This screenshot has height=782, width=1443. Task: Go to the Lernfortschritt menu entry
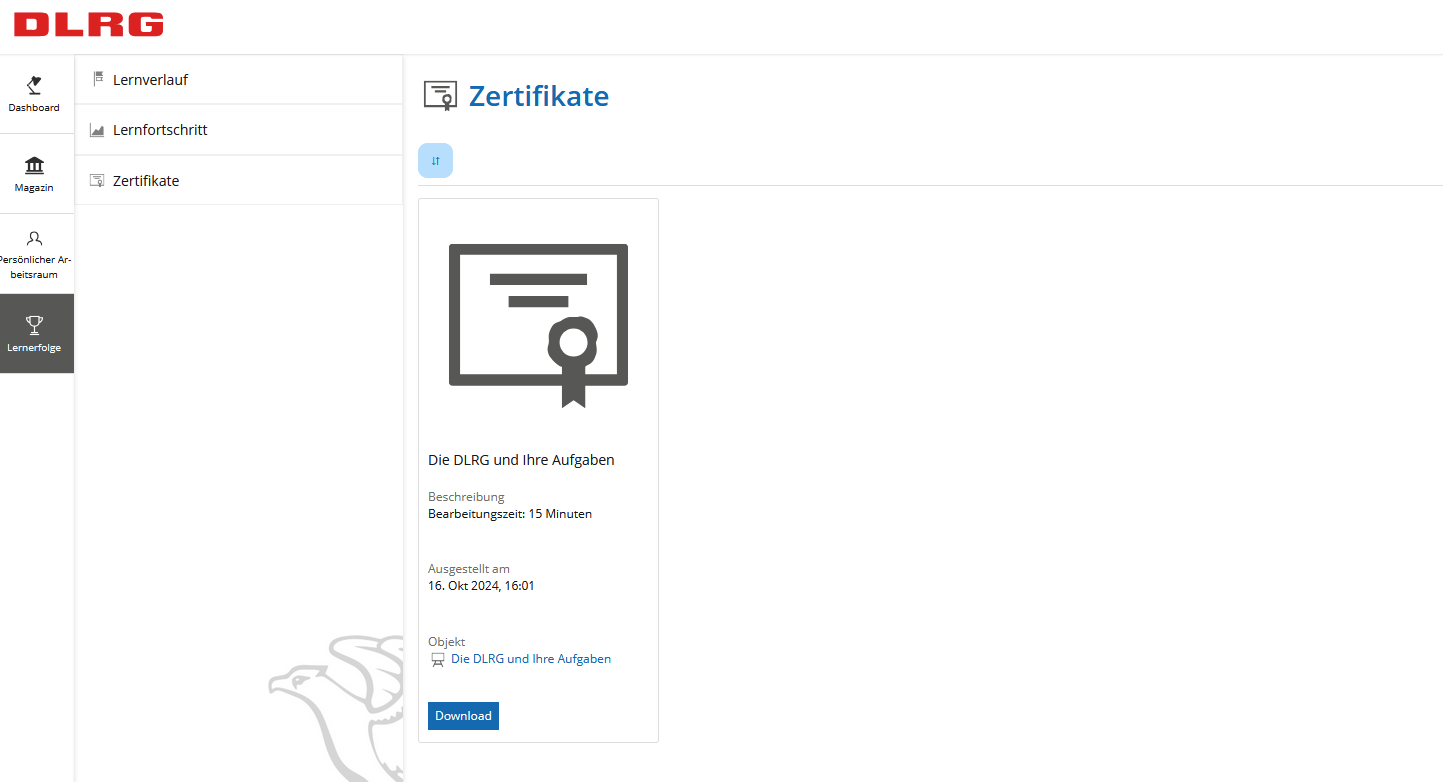click(x=160, y=130)
